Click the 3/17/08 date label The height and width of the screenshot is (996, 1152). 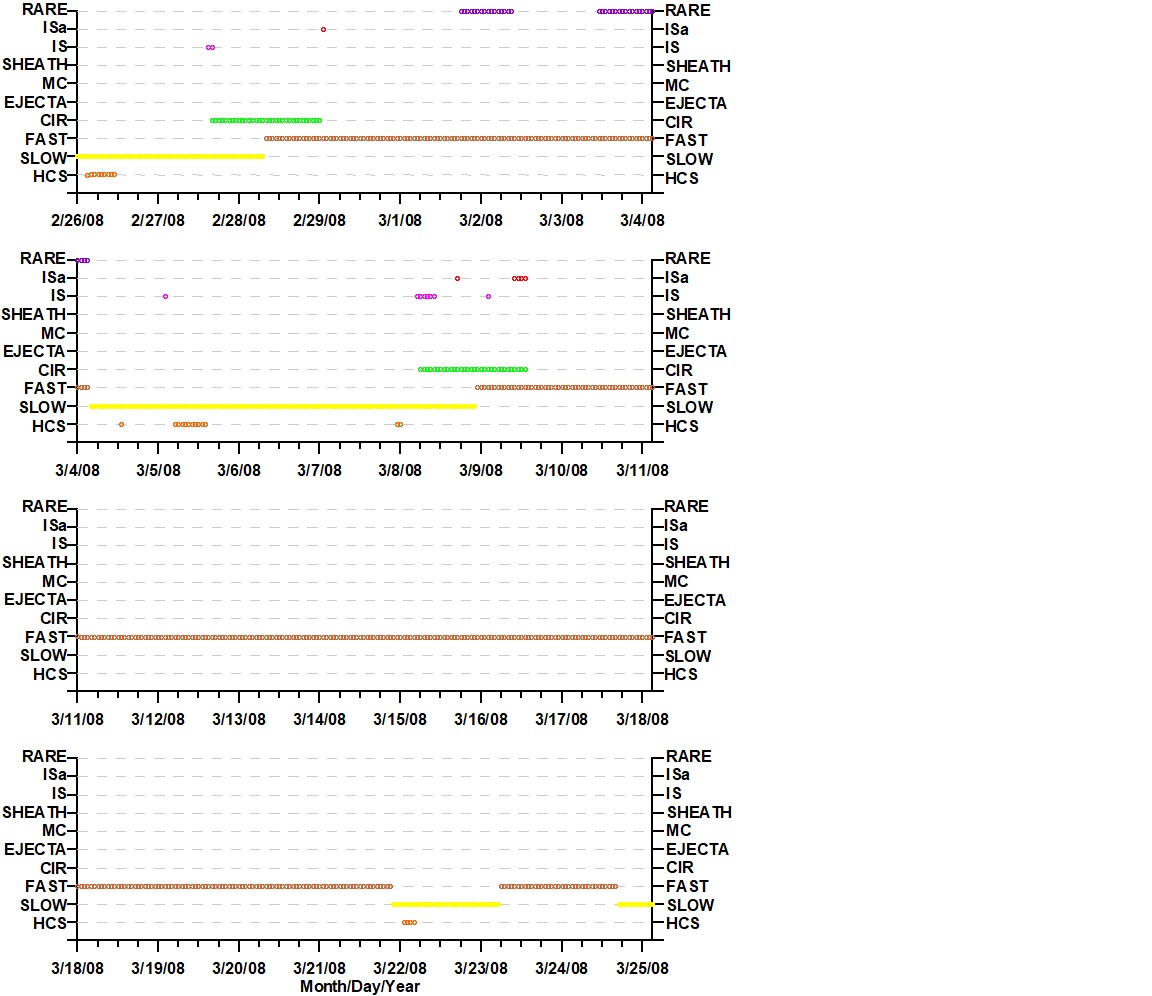(x=561, y=719)
